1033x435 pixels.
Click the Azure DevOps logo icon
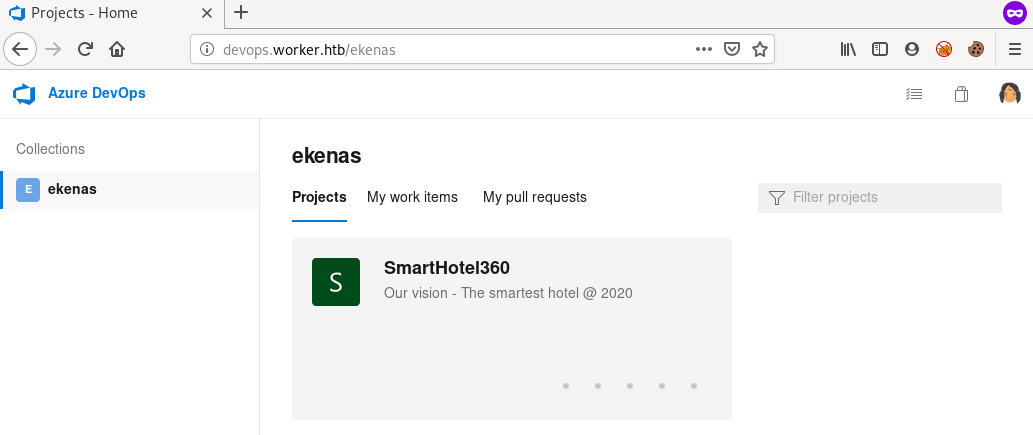click(x=24, y=94)
